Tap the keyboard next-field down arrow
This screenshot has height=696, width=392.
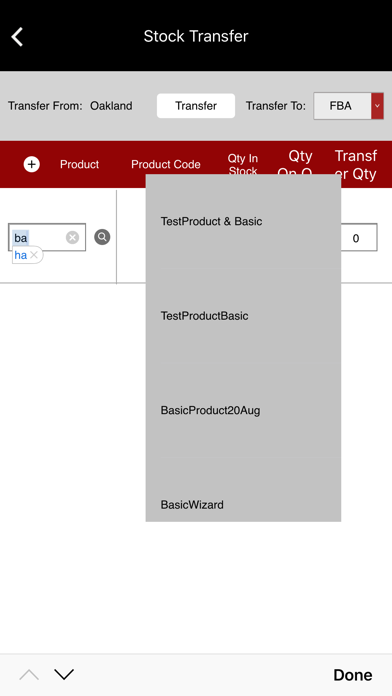click(x=64, y=675)
